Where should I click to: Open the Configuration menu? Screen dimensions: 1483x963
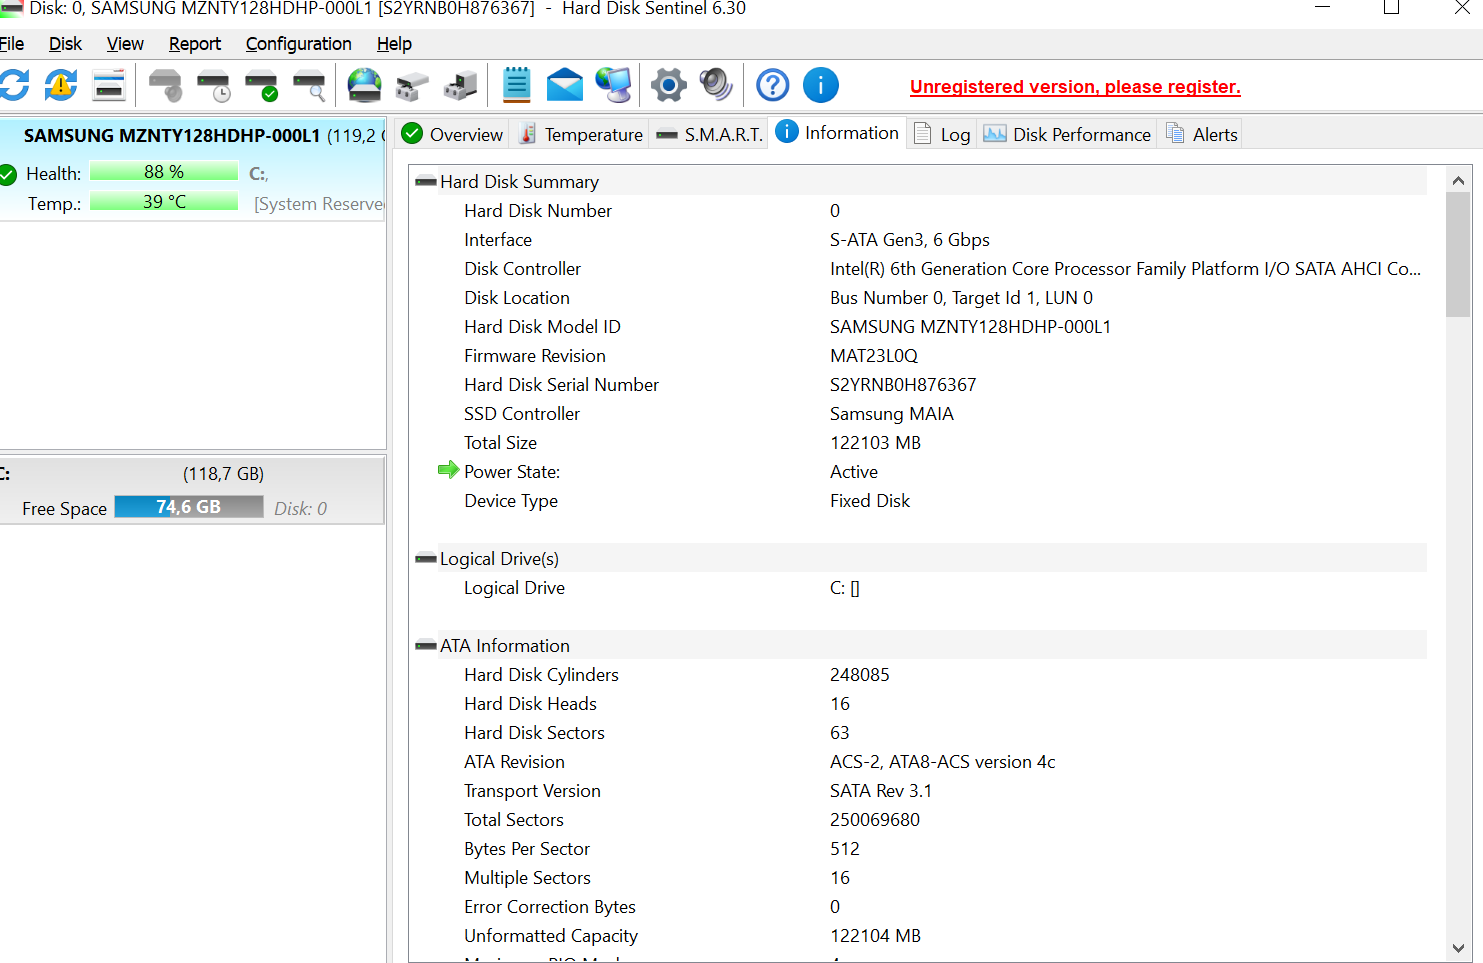298,44
